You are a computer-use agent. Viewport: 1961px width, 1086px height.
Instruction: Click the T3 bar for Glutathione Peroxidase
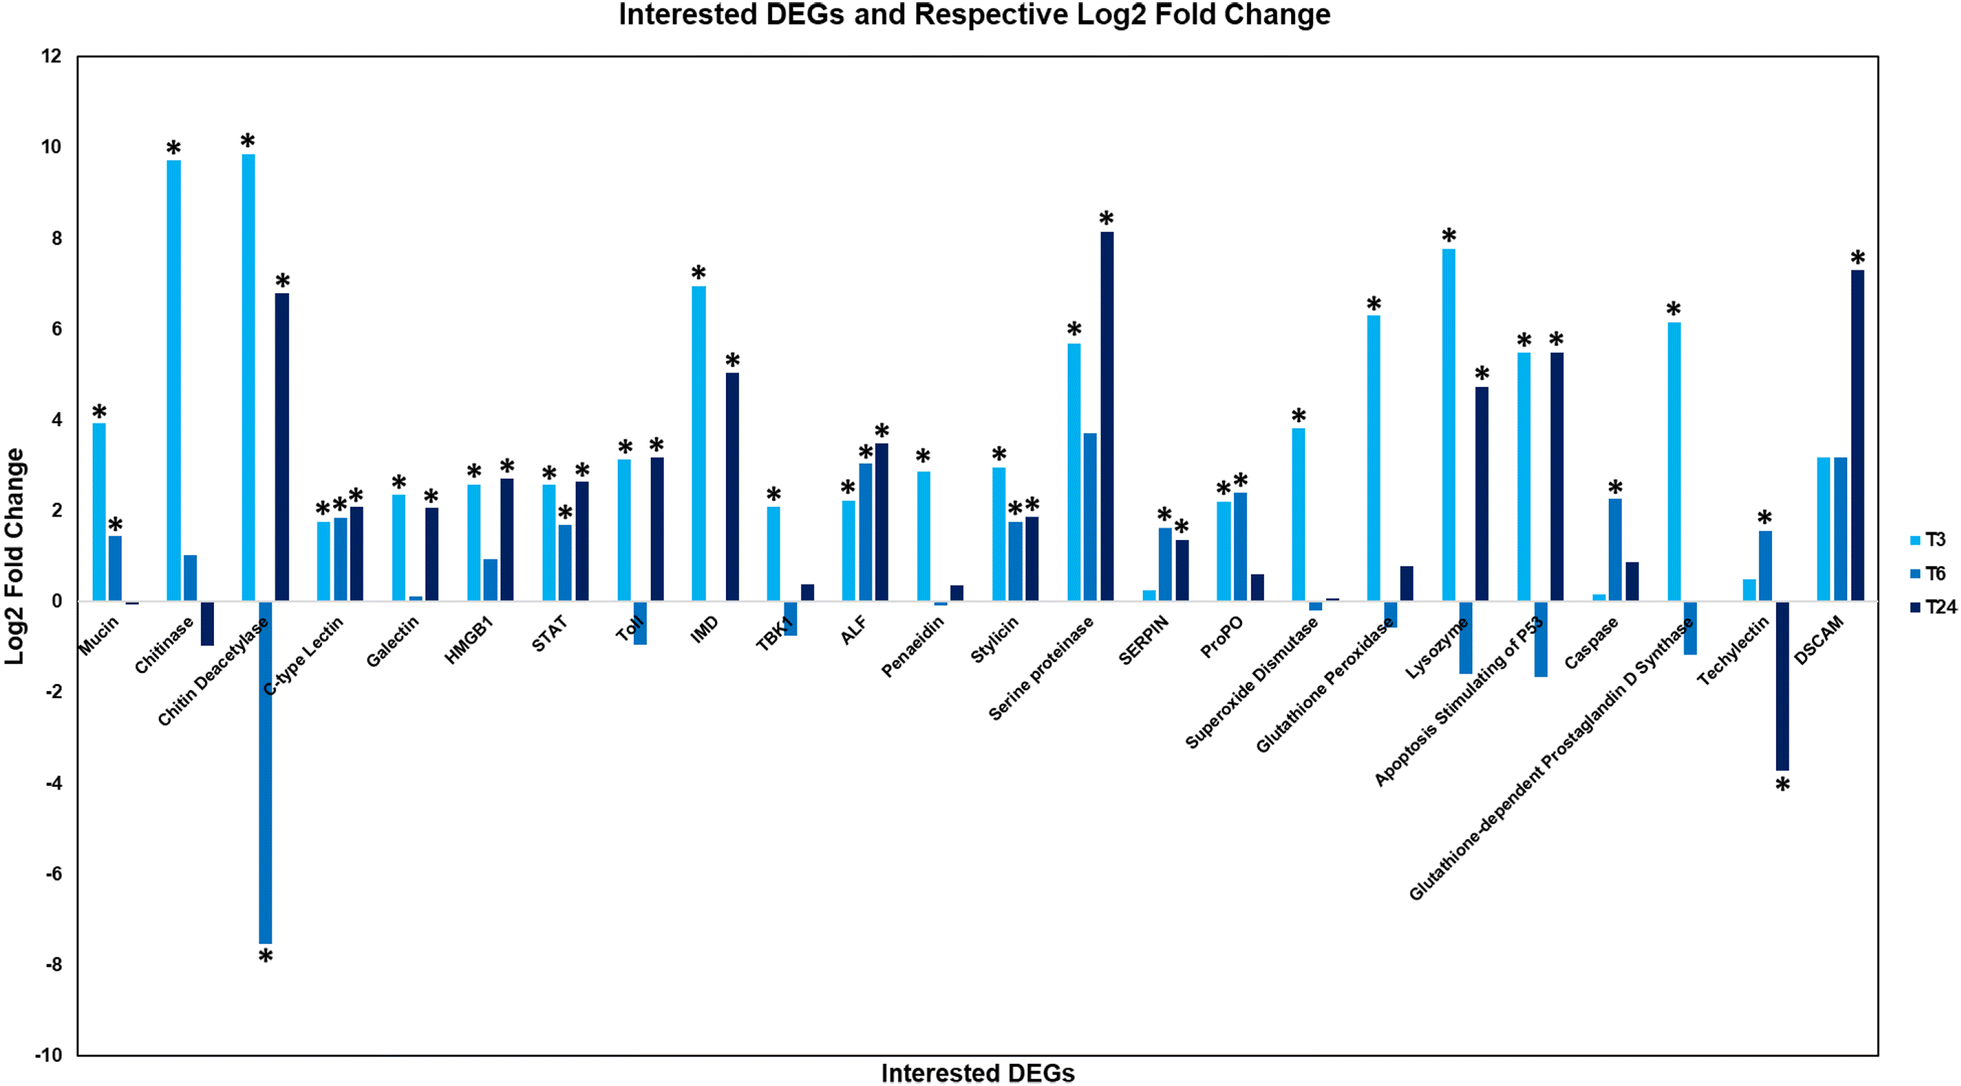coord(1374,458)
